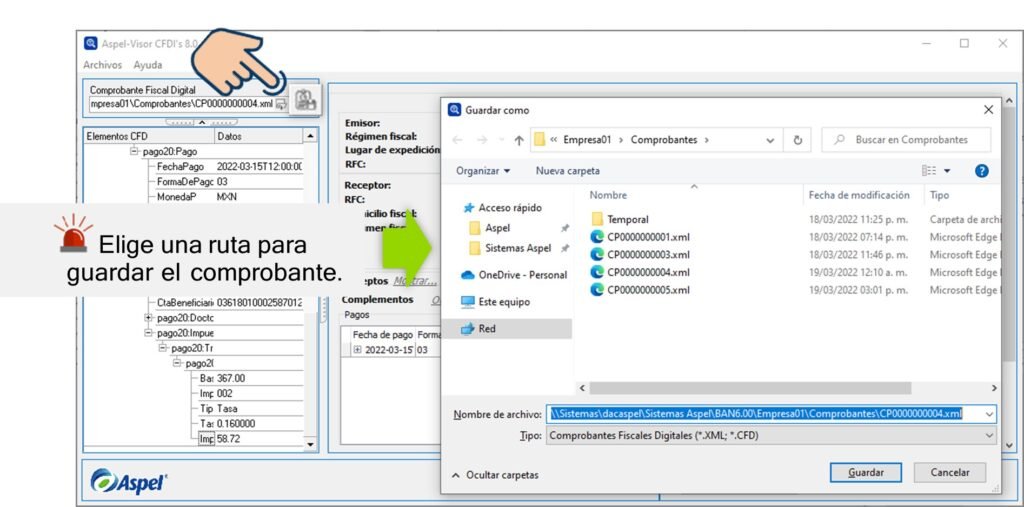This screenshot has width=1024, height=507.
Task: Select the Temporal folder
Action: [620, 220]
